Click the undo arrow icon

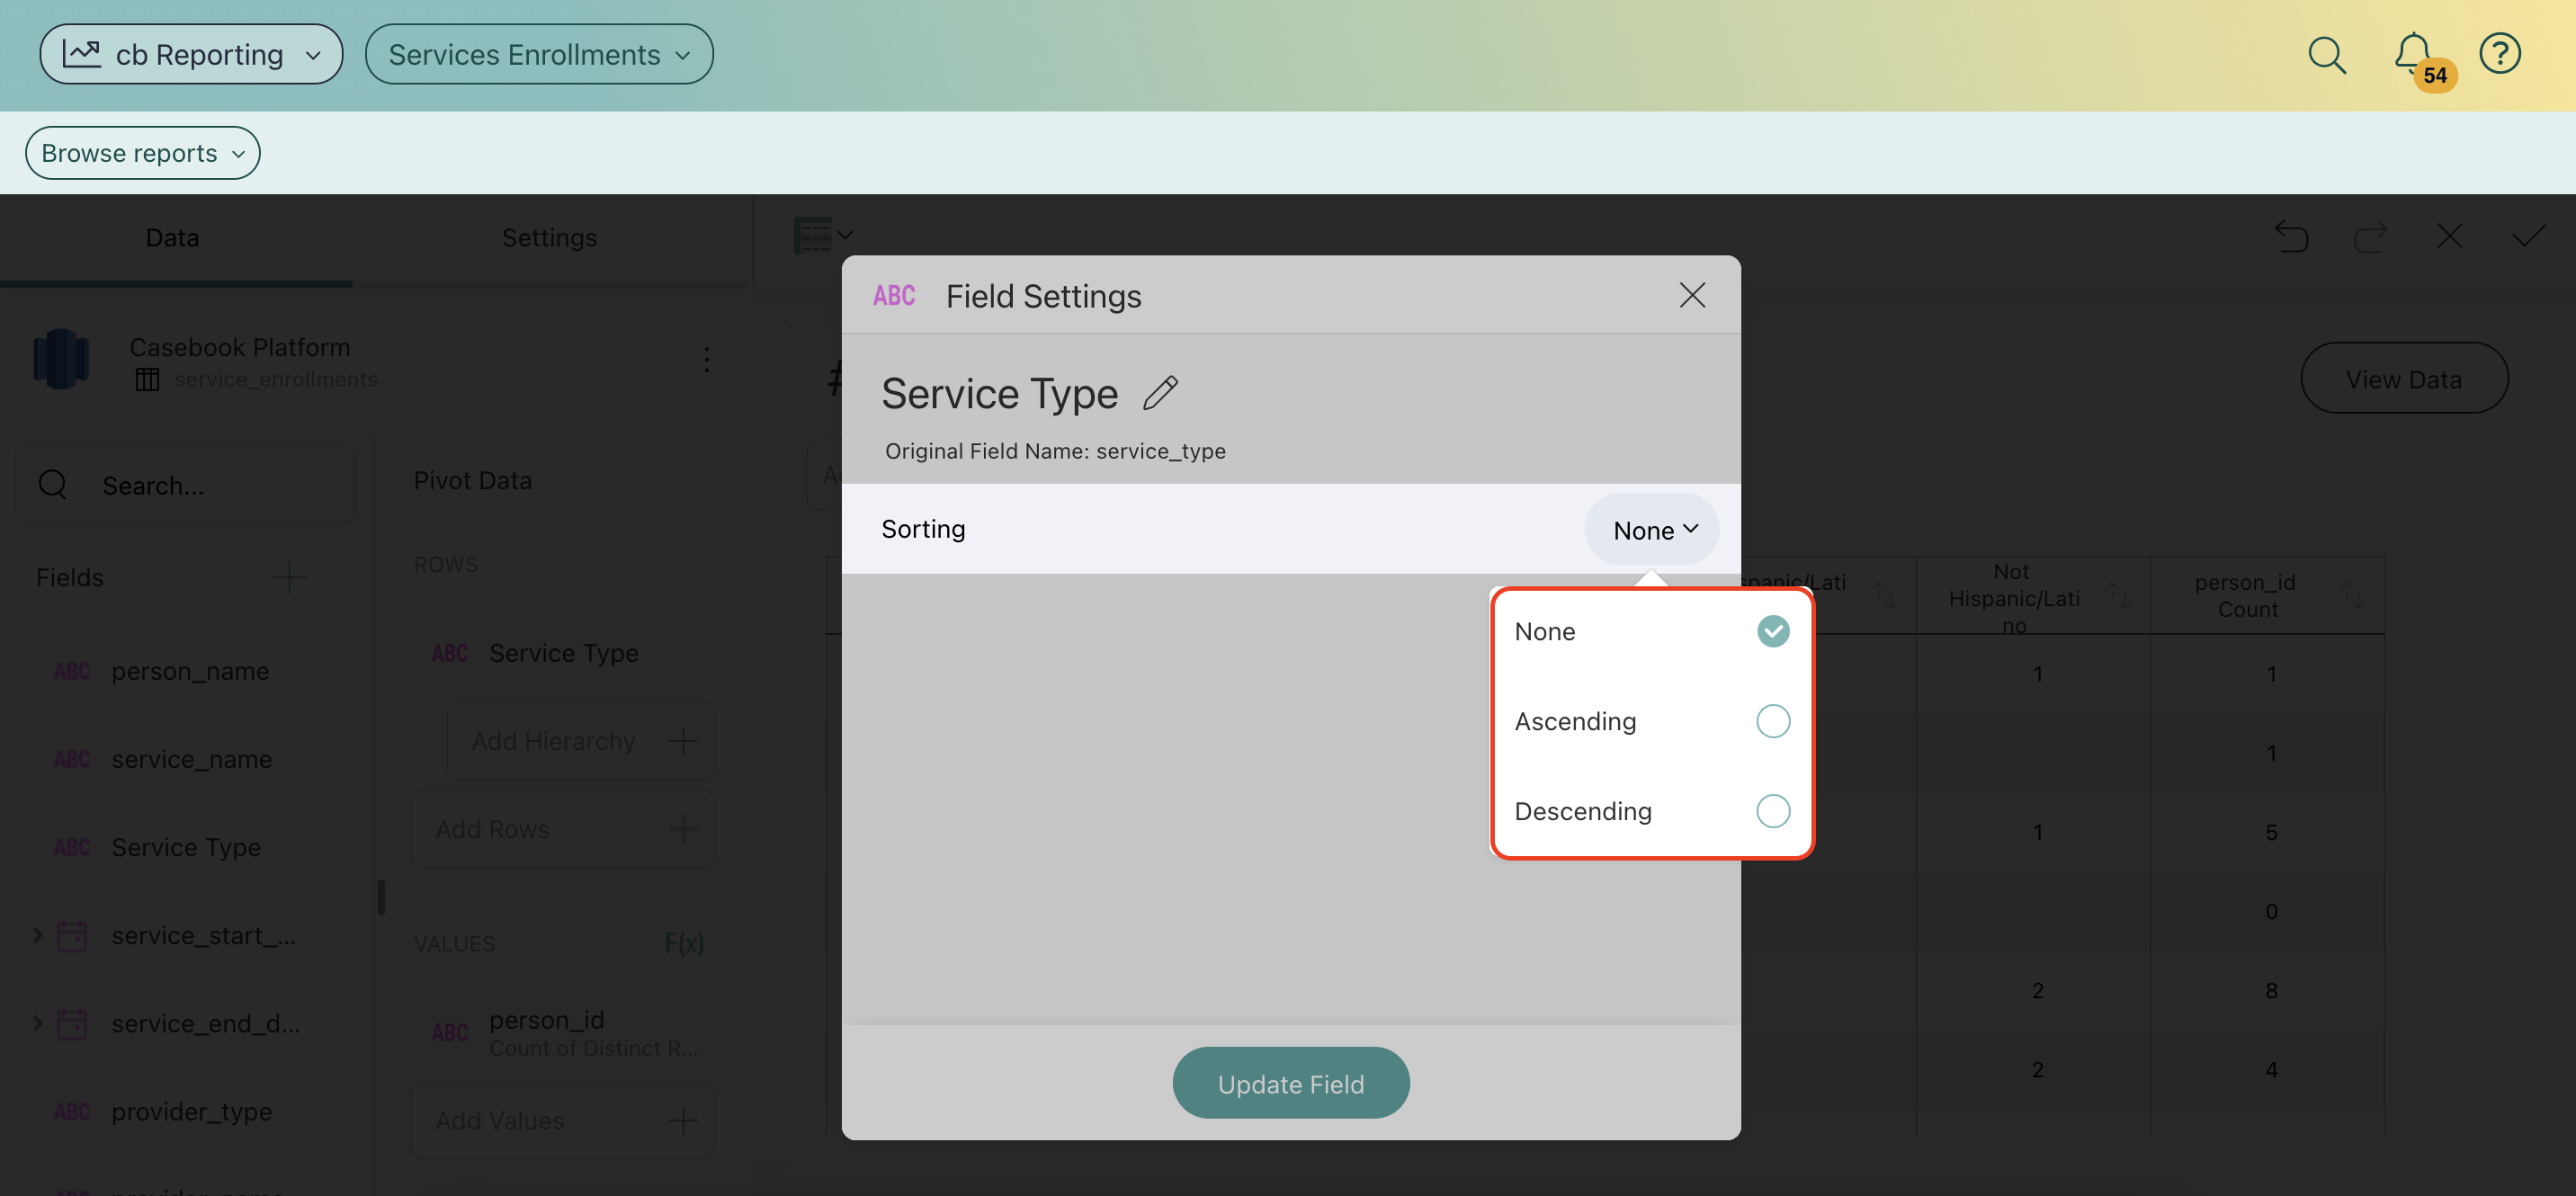click(2291, 237)
